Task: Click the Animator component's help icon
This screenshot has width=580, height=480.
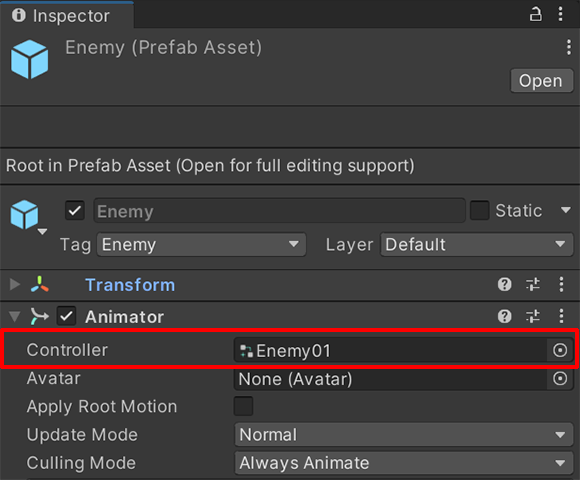Action: 505,316
